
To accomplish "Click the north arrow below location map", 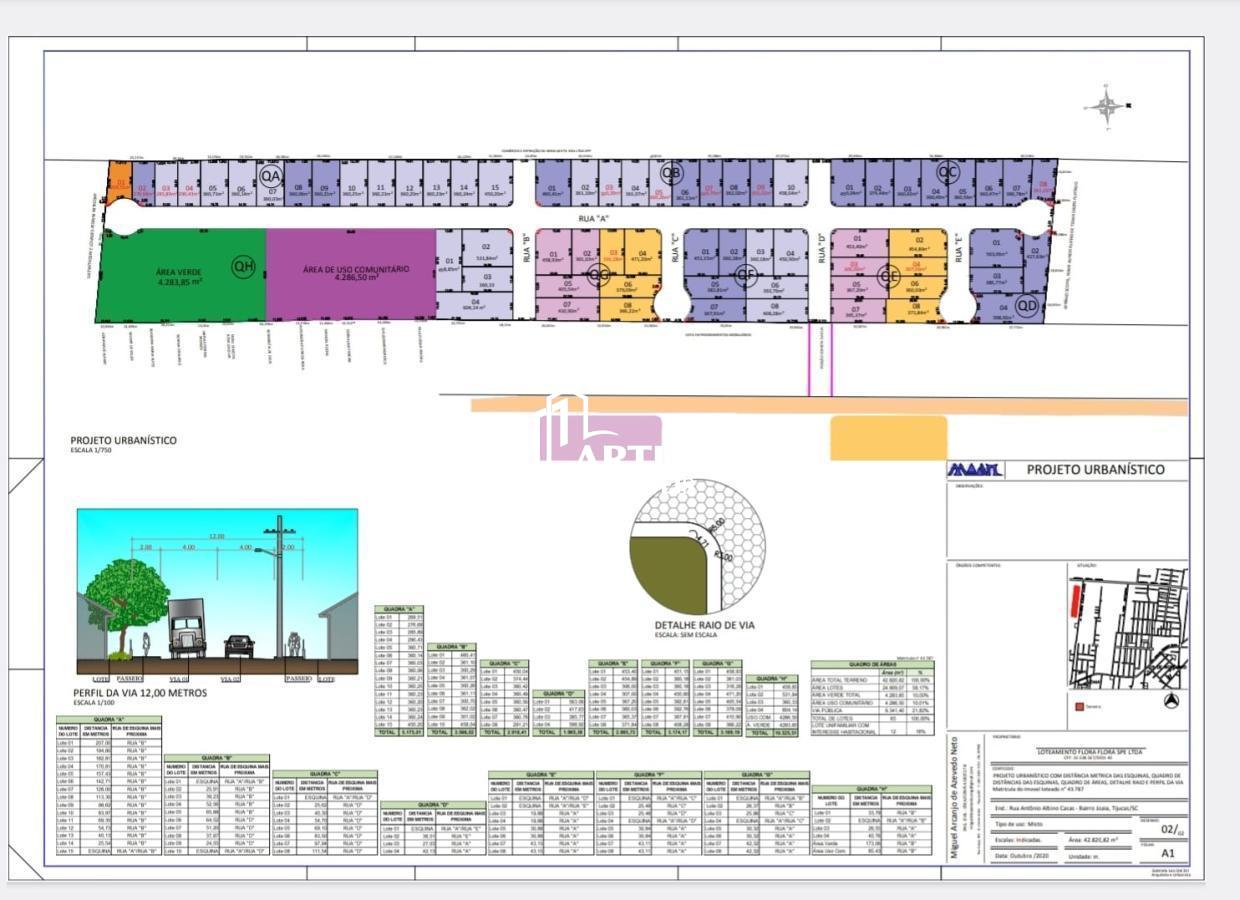I will coord(1171,701).
